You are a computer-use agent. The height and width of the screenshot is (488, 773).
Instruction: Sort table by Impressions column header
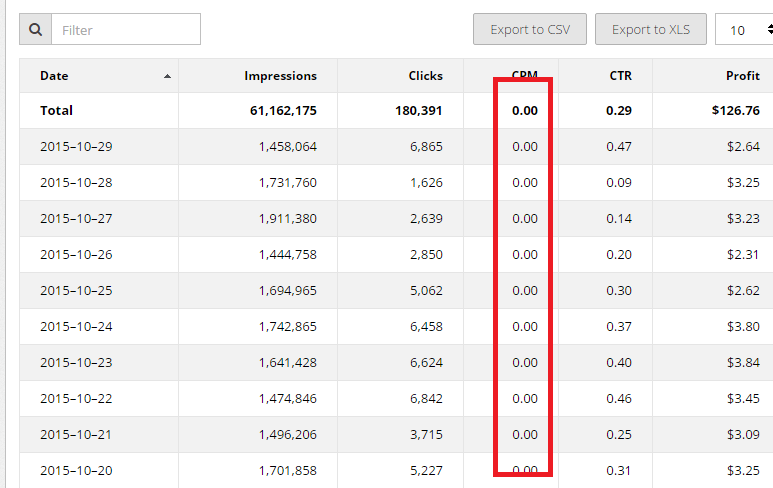tap(280, 76)
